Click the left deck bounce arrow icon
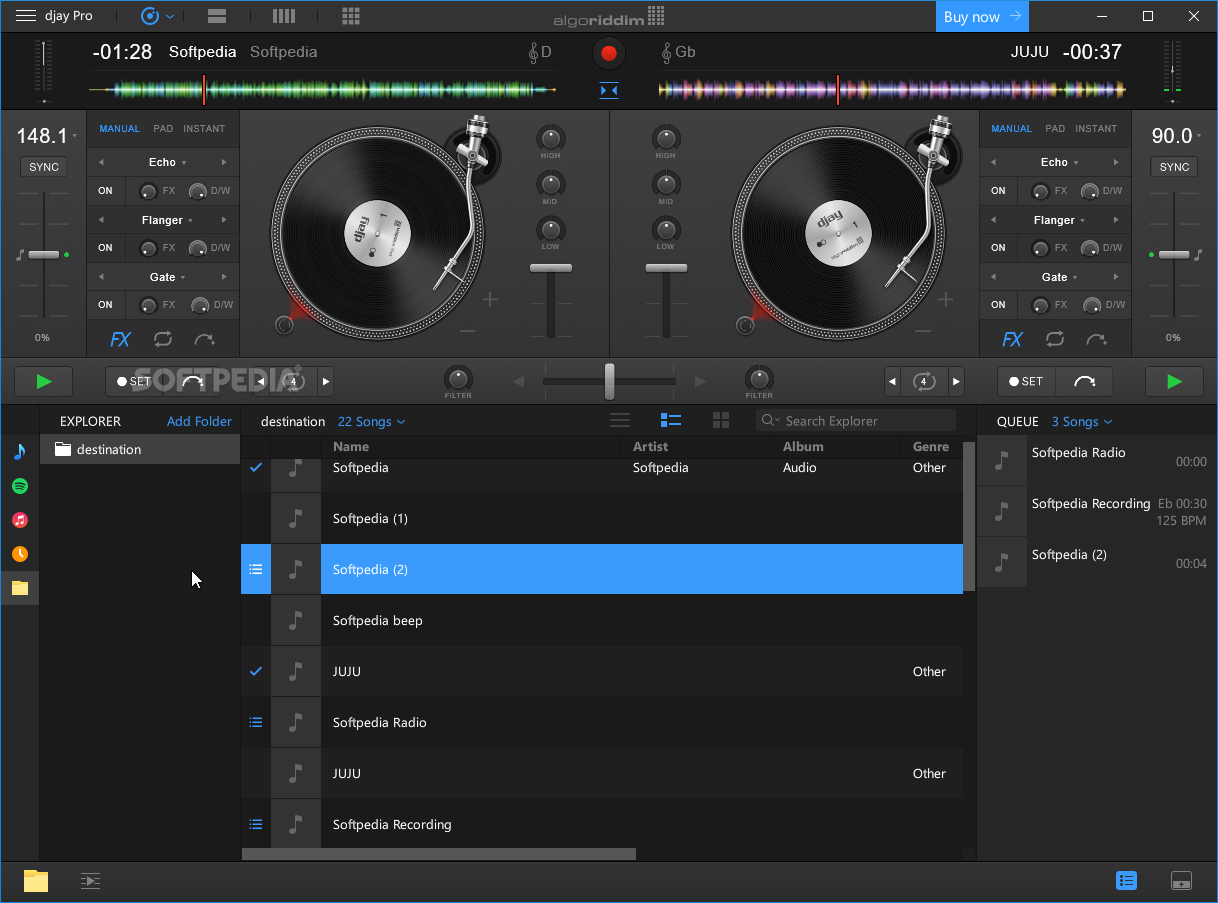This screenshot has width=1218, height=903. click(205, 339)
